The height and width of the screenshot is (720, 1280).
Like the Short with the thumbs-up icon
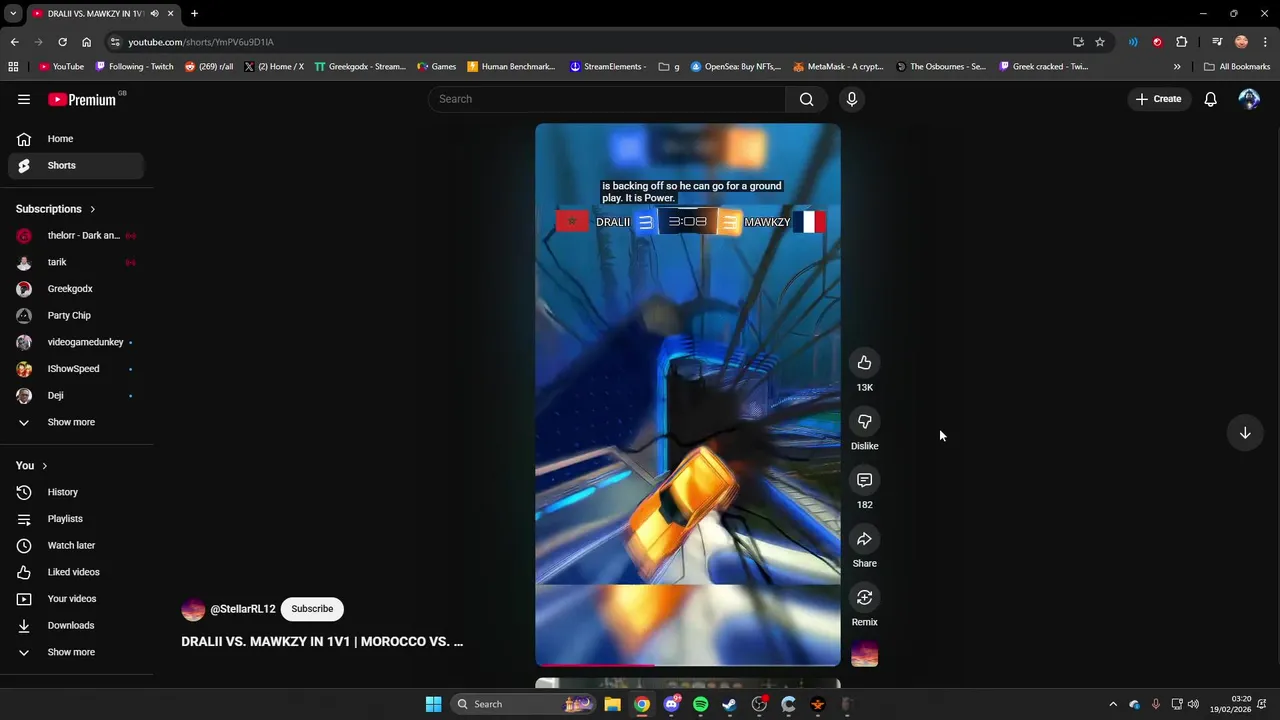864,363
